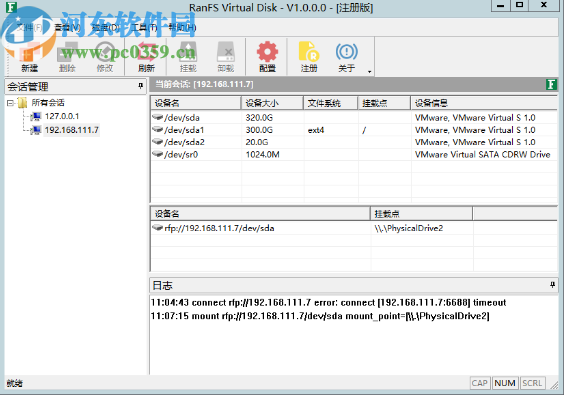Toggle the pin on the 会话管理 panel

[140, 86]
